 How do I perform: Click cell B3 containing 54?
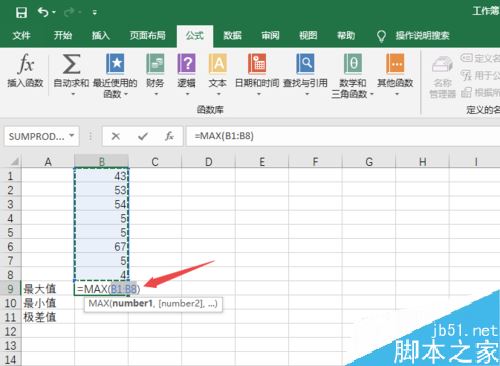[102, 204]
